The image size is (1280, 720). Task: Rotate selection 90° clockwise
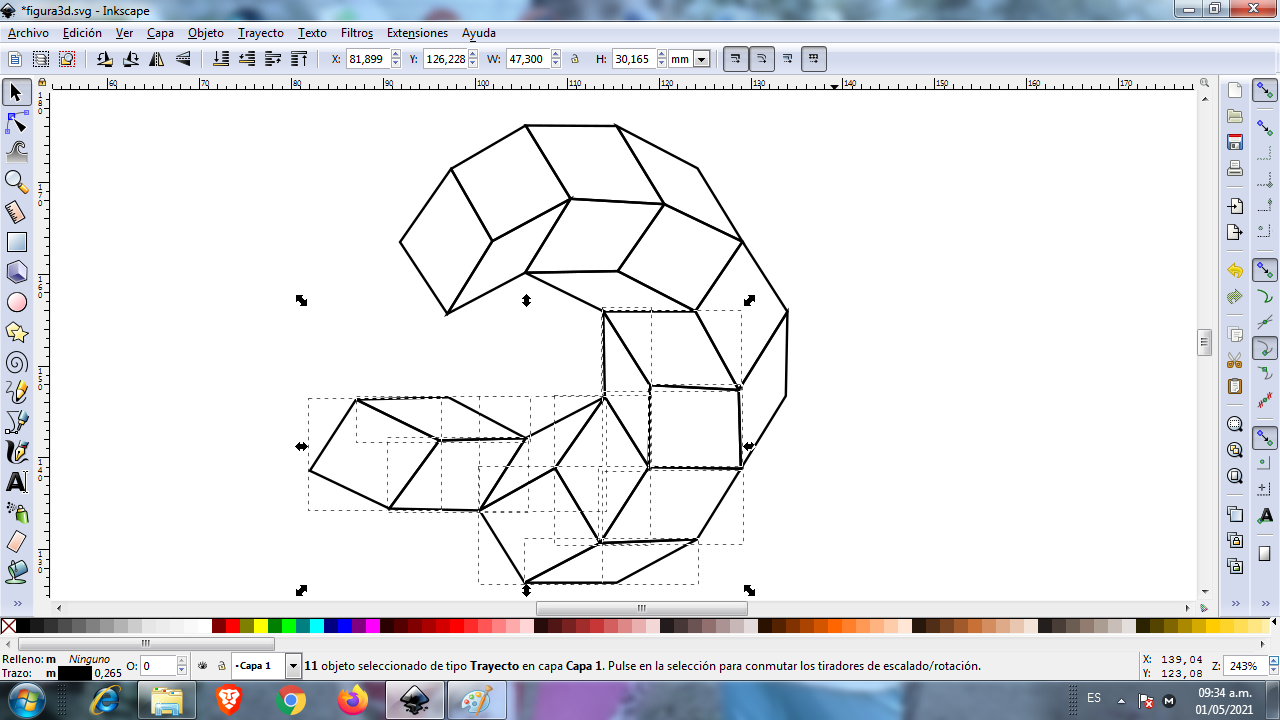pyautogui.click(x=130, y=59)
